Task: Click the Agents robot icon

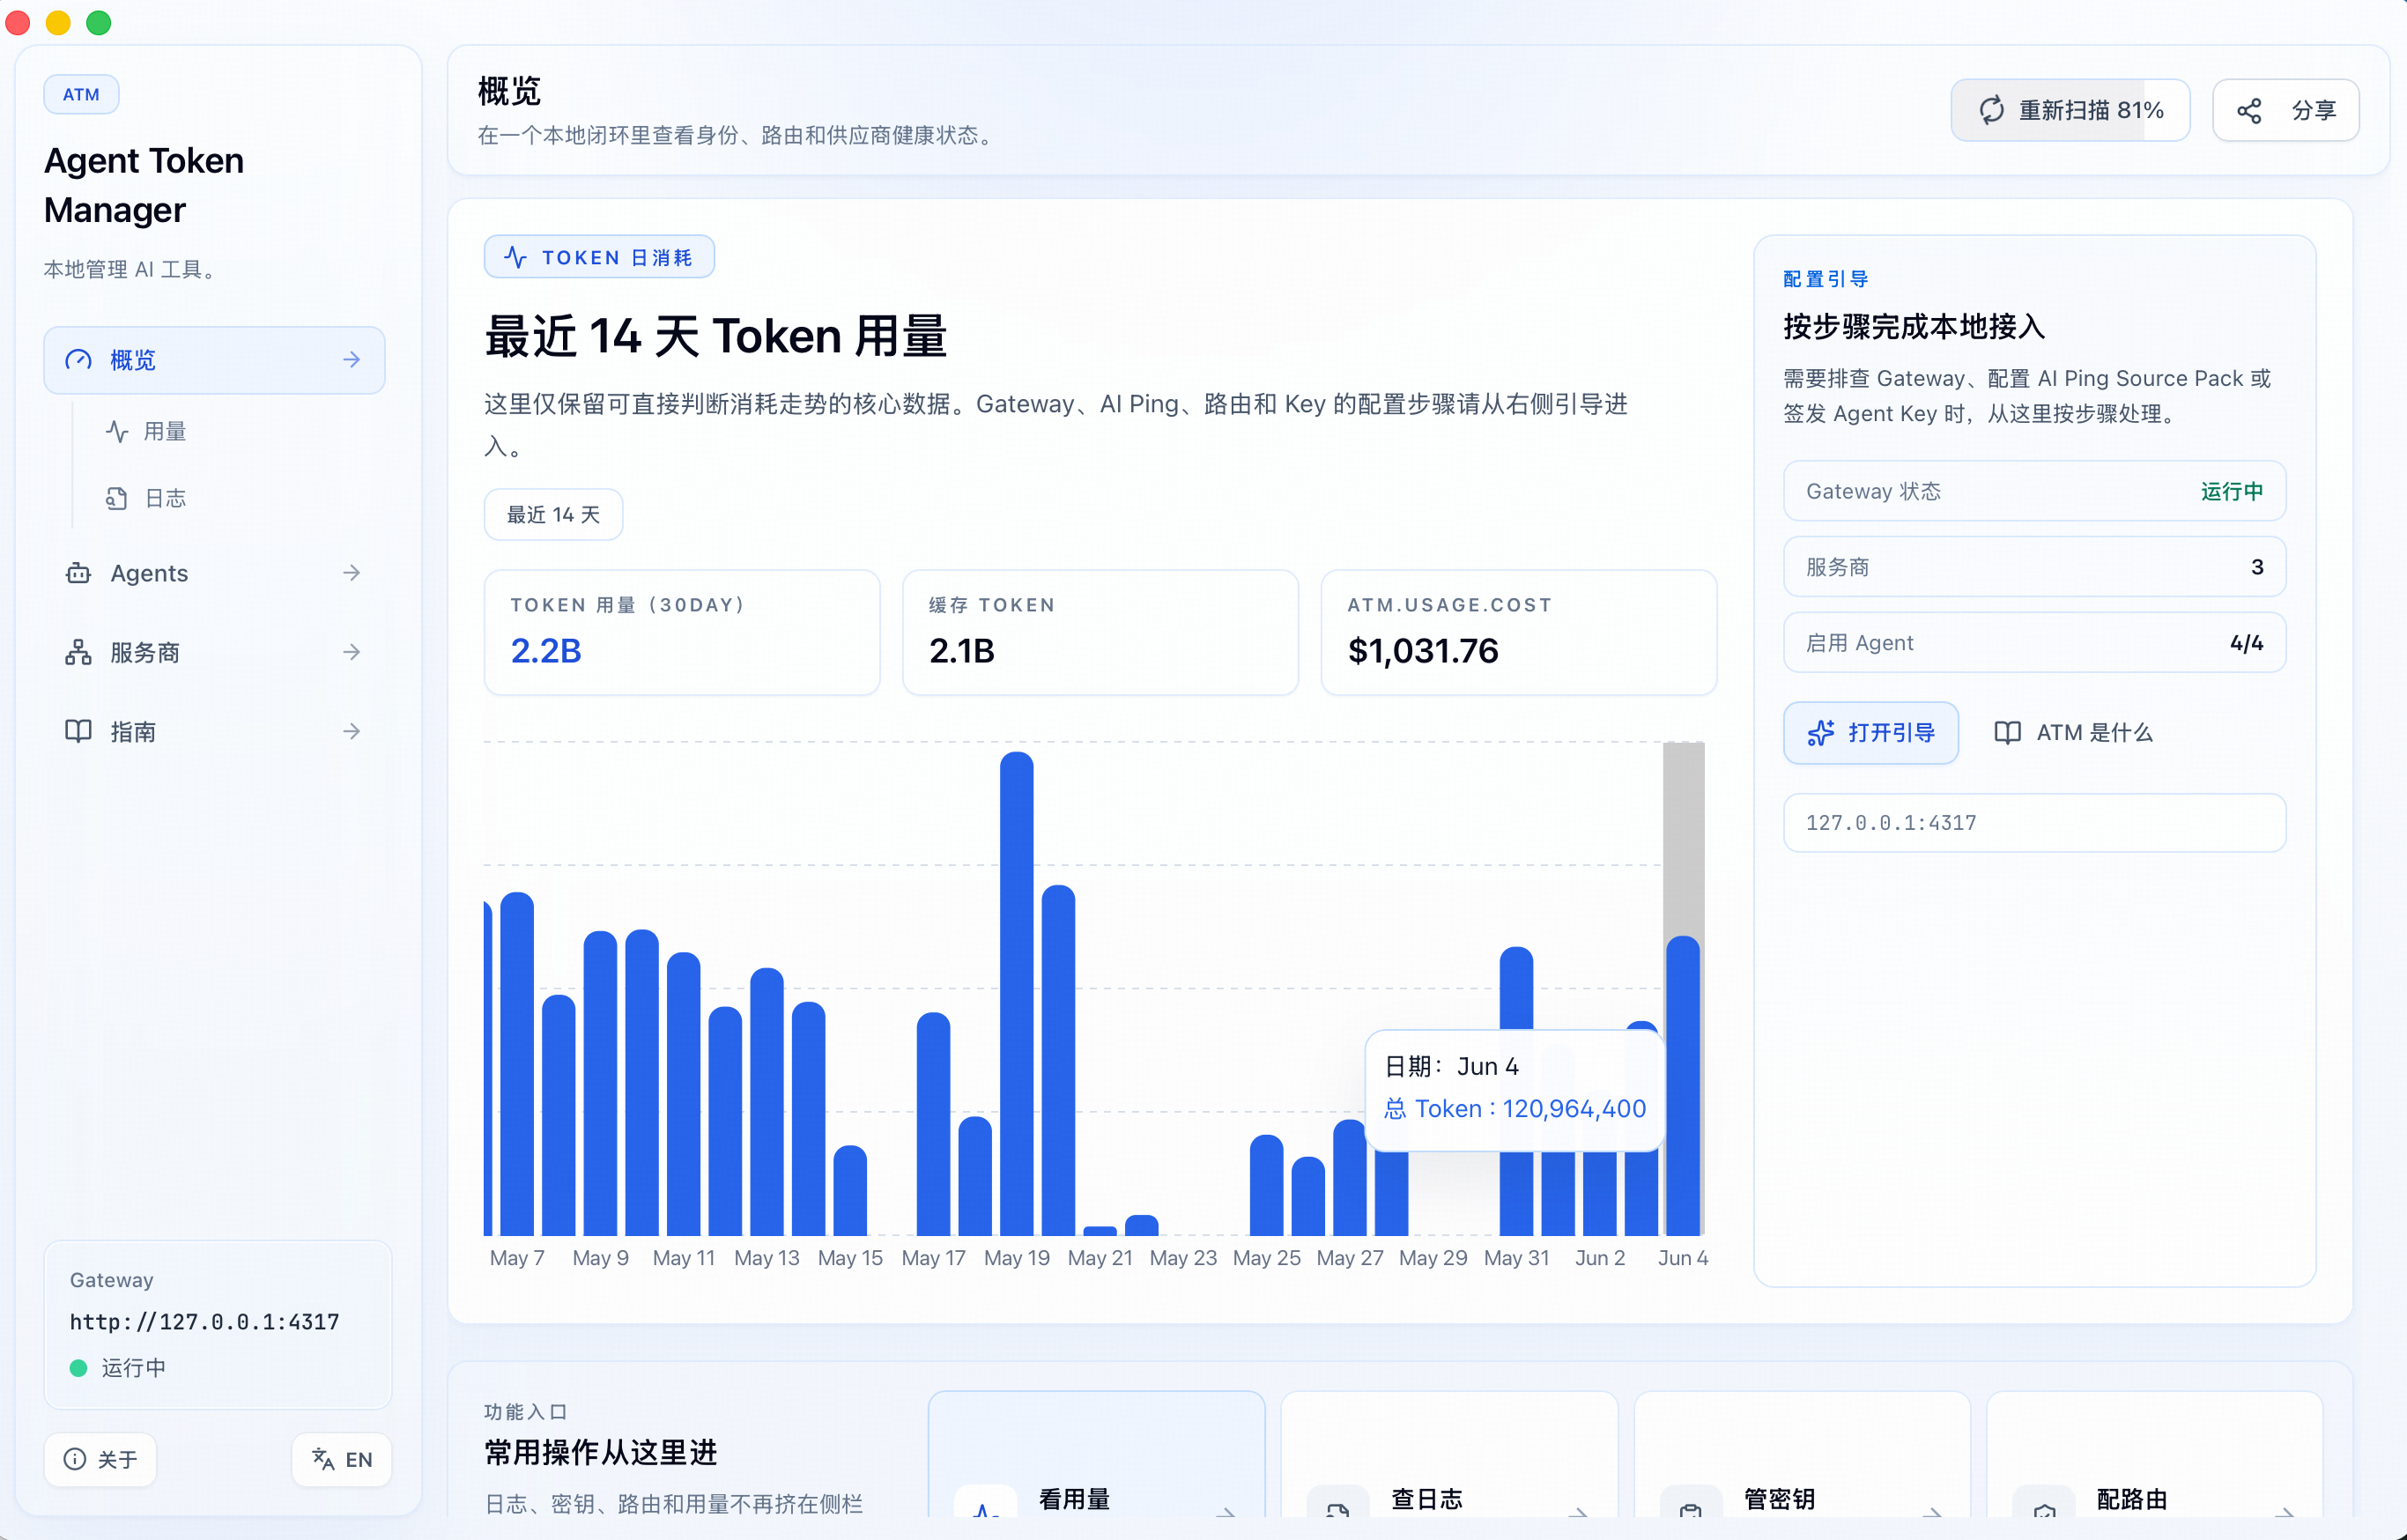Action: point(78,573)
